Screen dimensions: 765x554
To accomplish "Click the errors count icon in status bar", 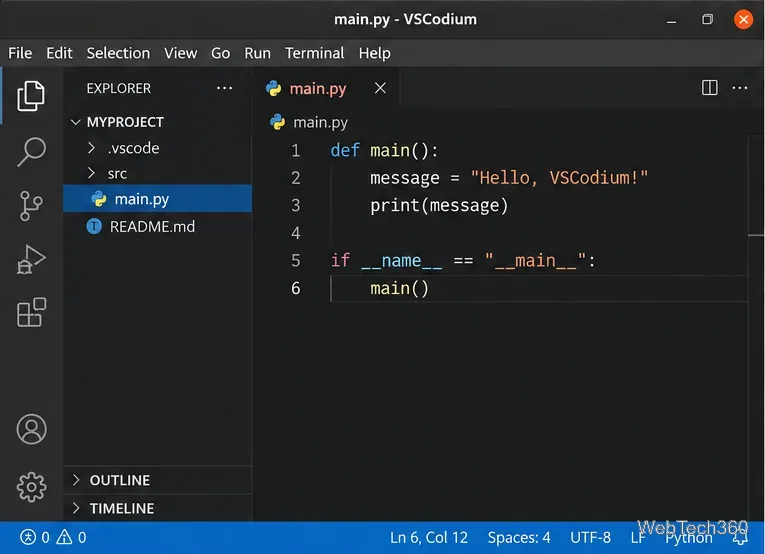I will (x=28, y=537).
